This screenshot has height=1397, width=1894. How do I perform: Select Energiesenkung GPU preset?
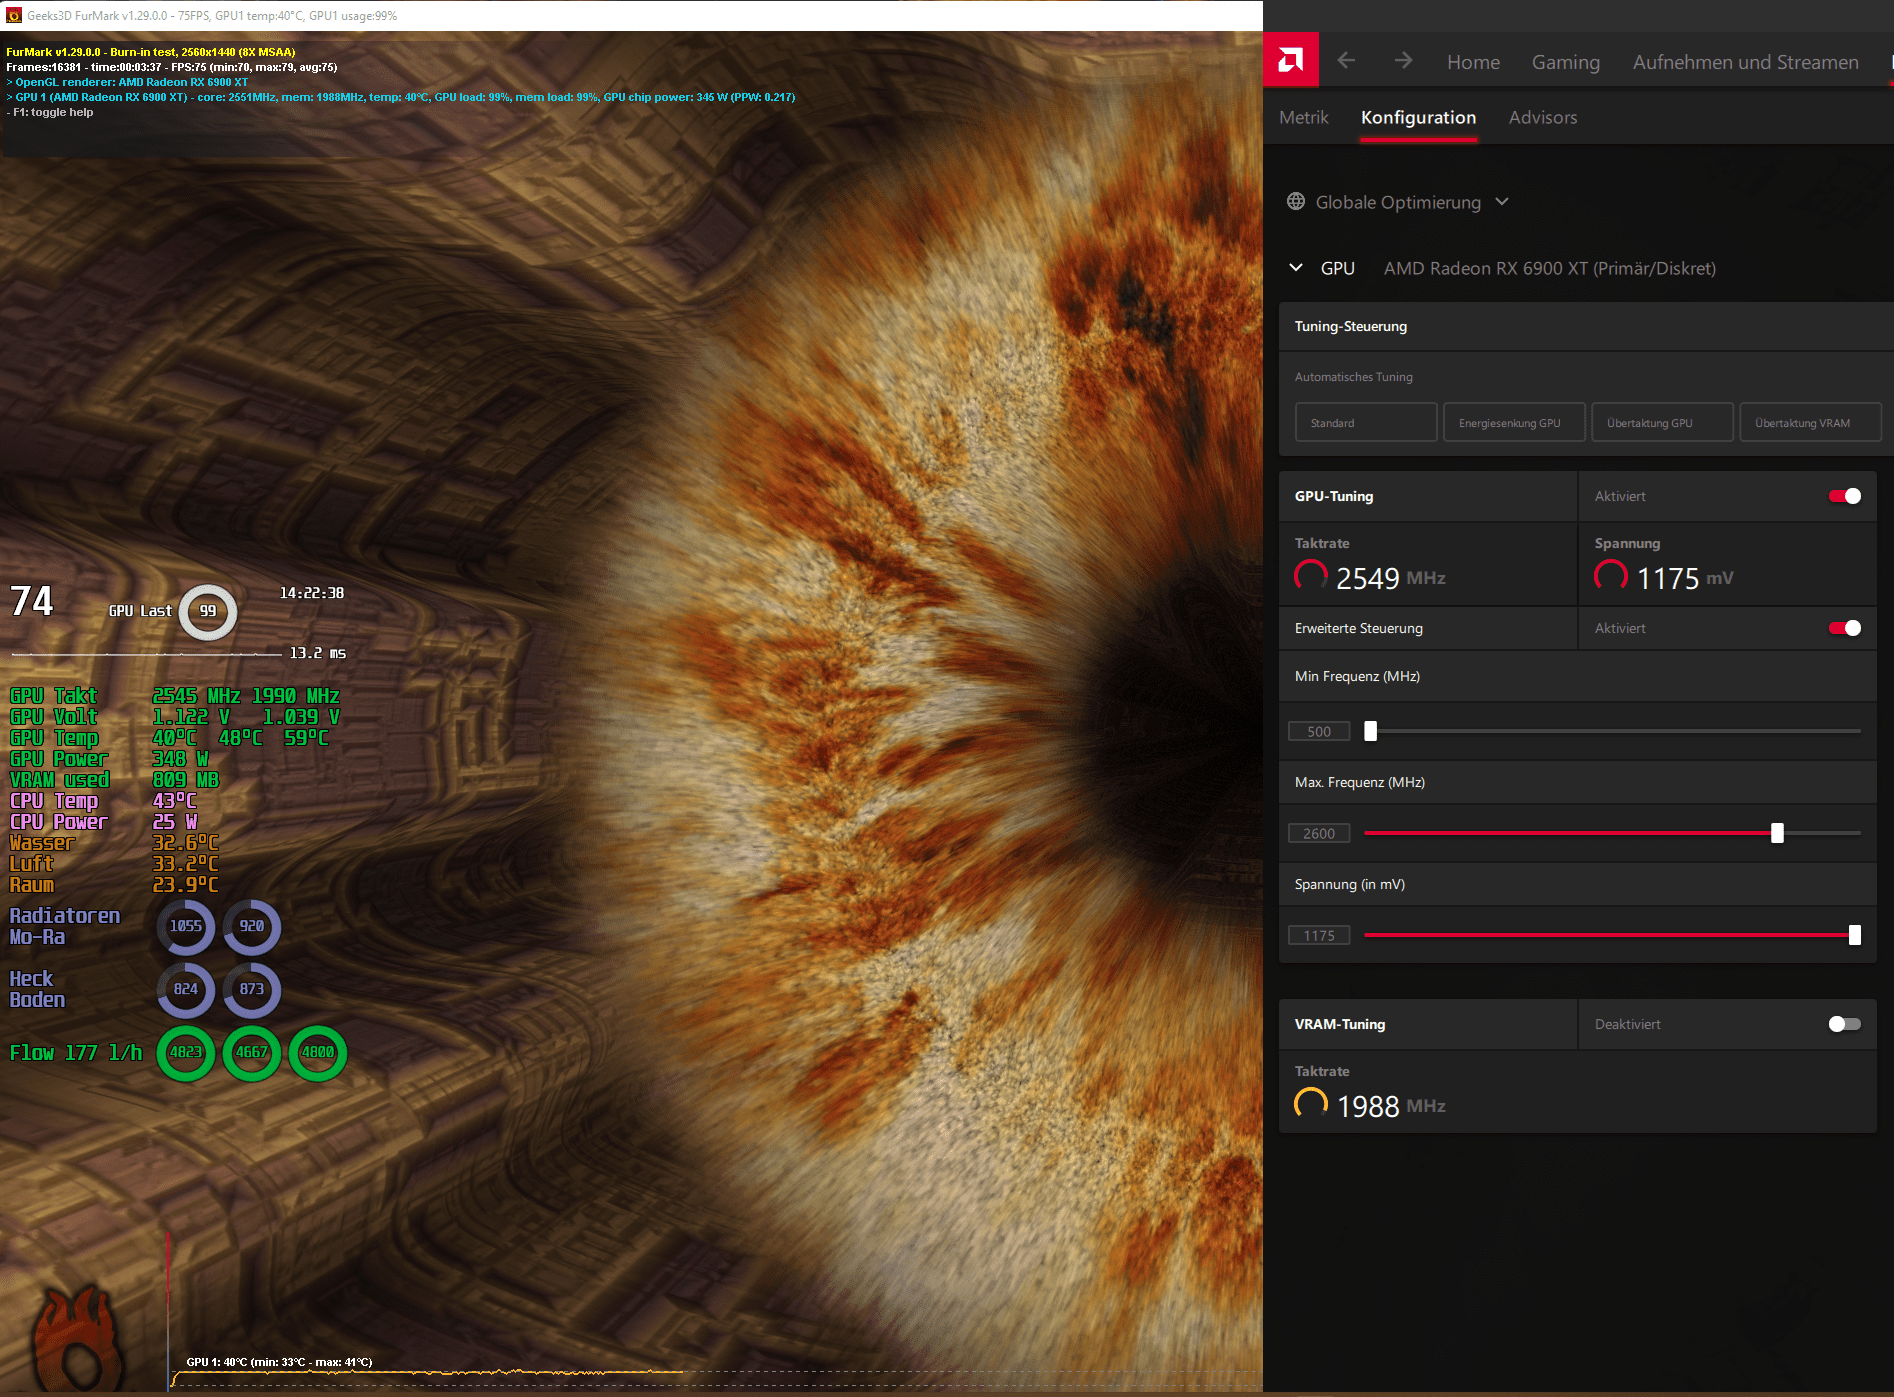[x=1514, y=422]
